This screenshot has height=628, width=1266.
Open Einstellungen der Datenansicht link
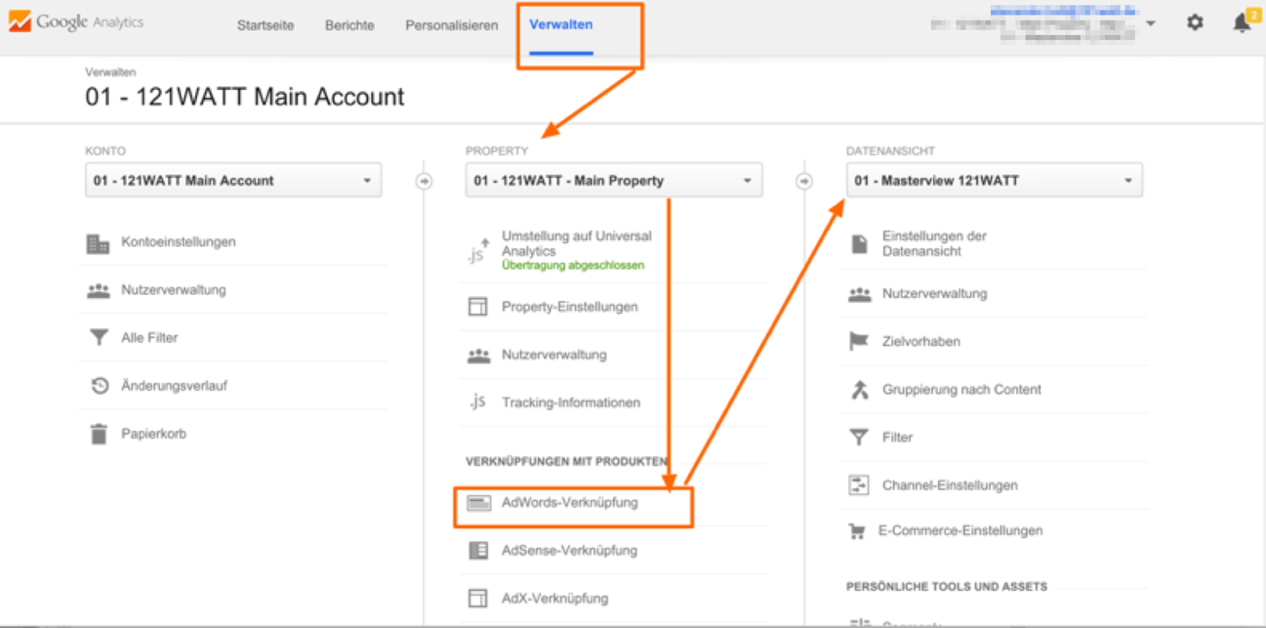[x=935, y=244]
